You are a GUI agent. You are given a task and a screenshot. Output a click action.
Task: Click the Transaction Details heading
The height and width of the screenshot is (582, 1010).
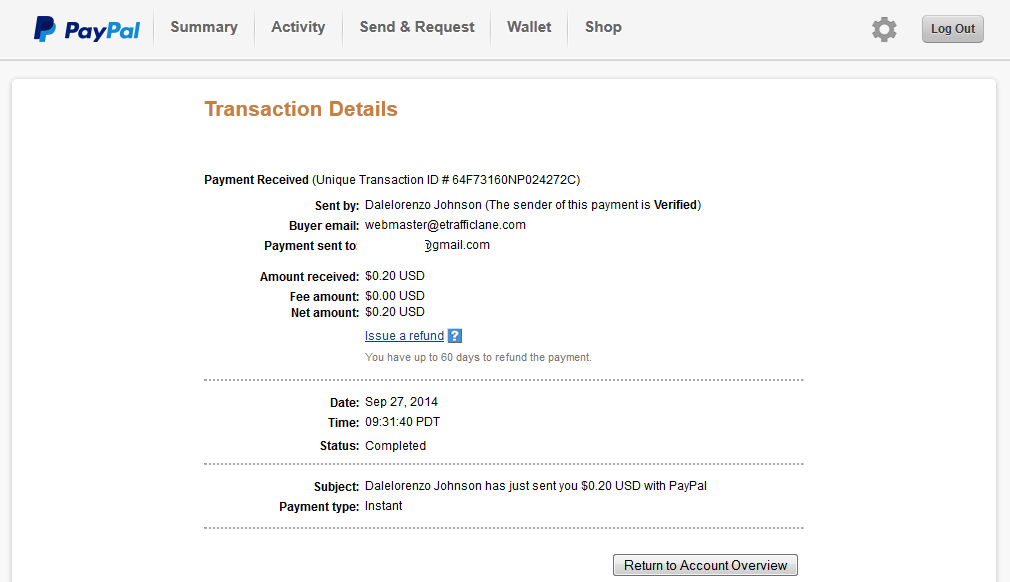point(301,109)
